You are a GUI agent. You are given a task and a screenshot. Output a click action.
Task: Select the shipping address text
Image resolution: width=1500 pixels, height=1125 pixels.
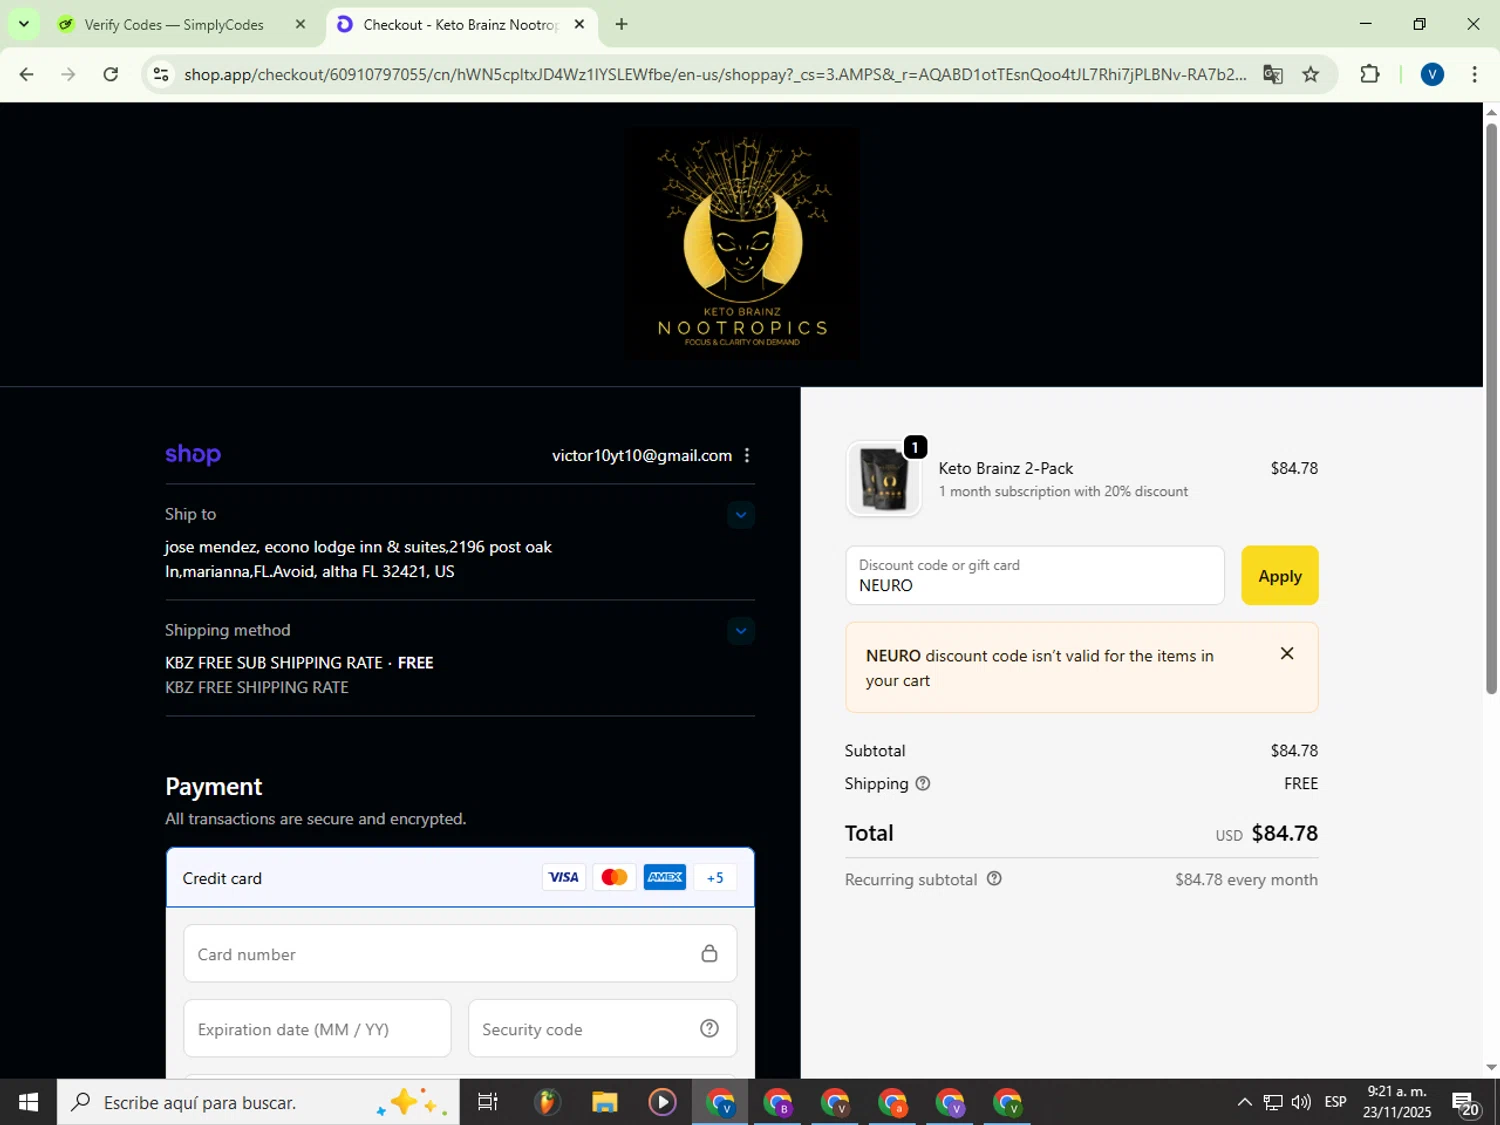click(359, 559)
